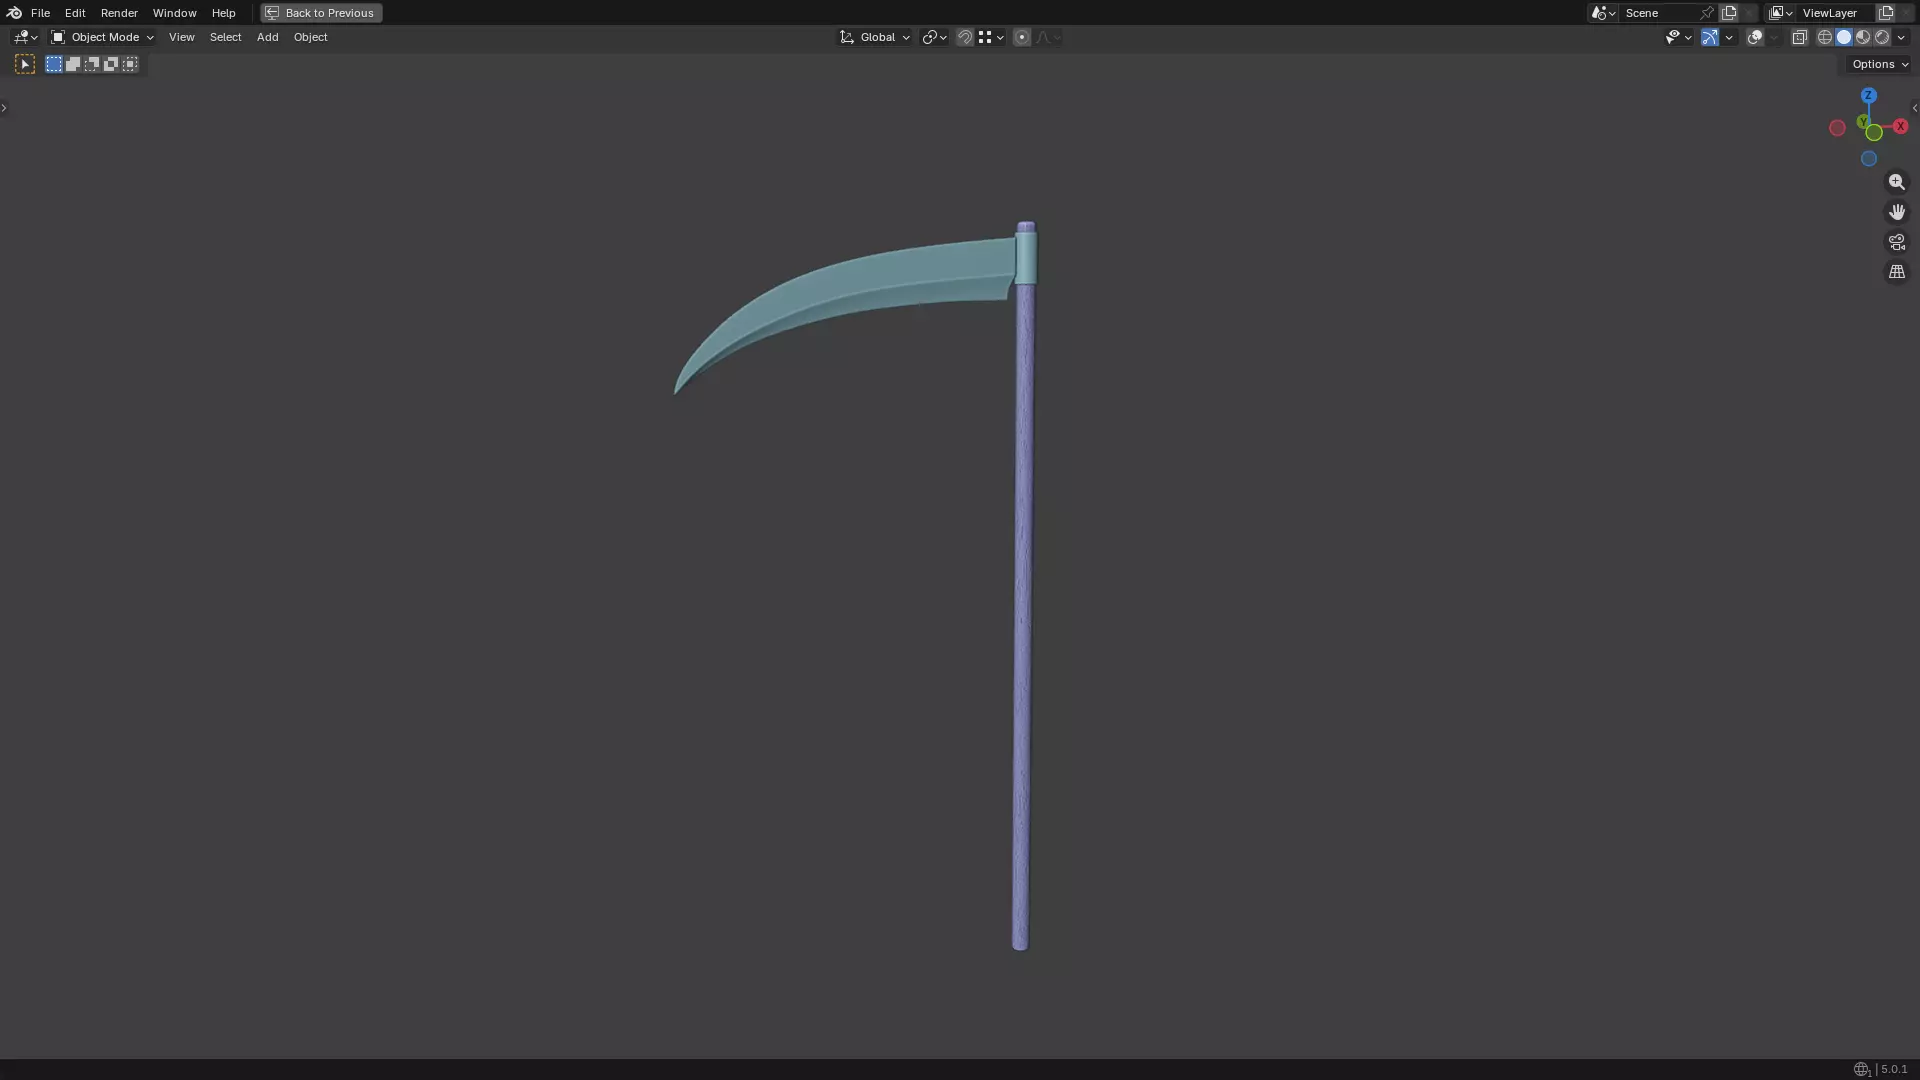The image size is (1920, 1080).
Task: Open the Add menu in the viewport header
Action: [x=267, y=37]
